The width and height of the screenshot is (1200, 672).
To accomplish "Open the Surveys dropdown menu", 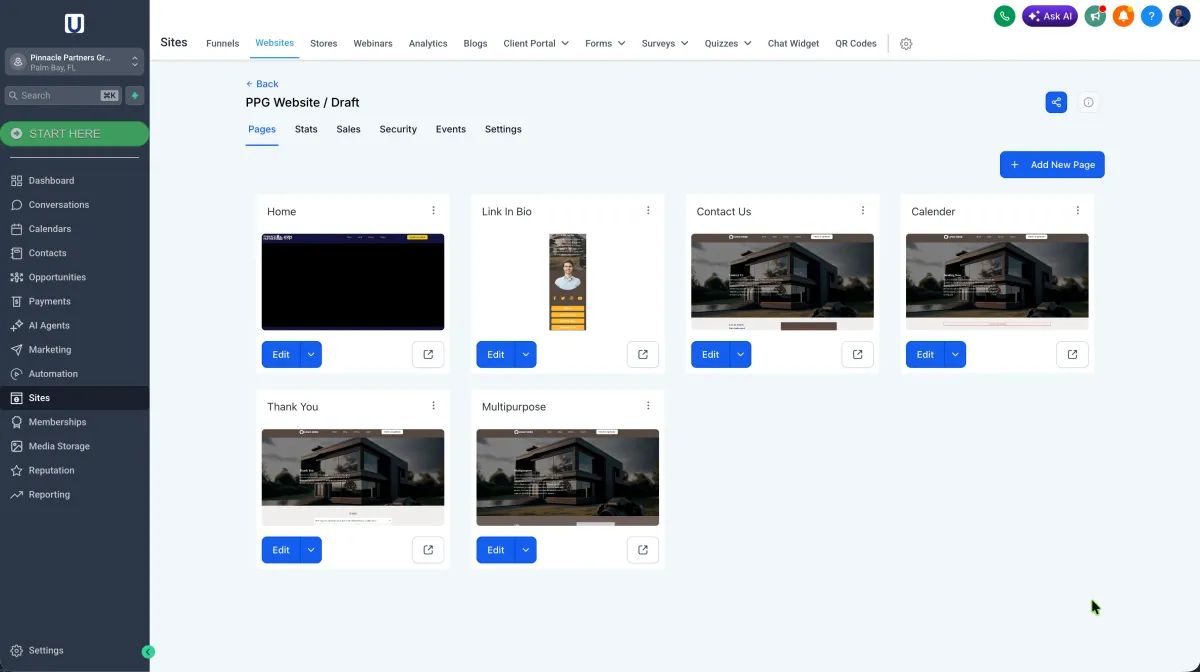I will [665, 44].
